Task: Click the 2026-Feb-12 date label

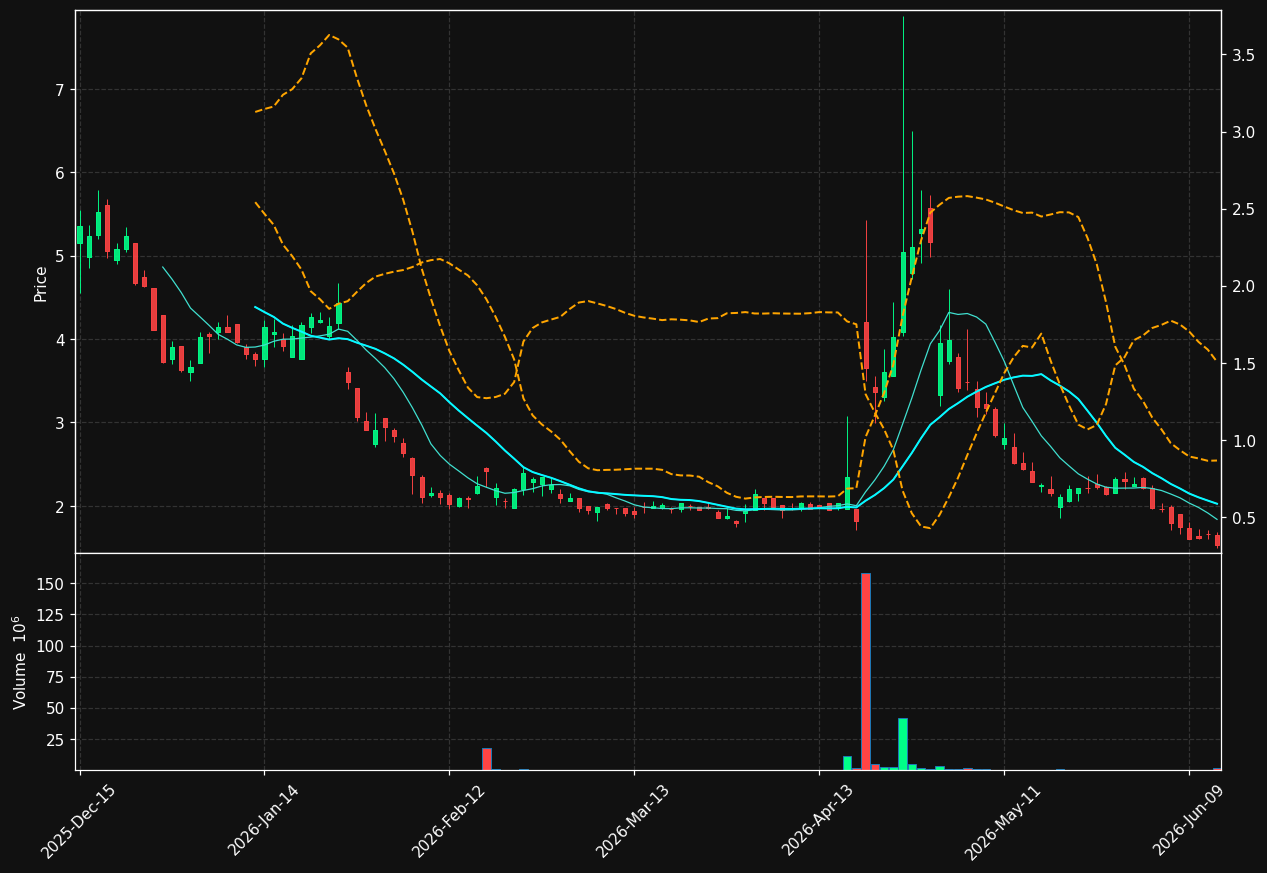Action: [448, 821]
